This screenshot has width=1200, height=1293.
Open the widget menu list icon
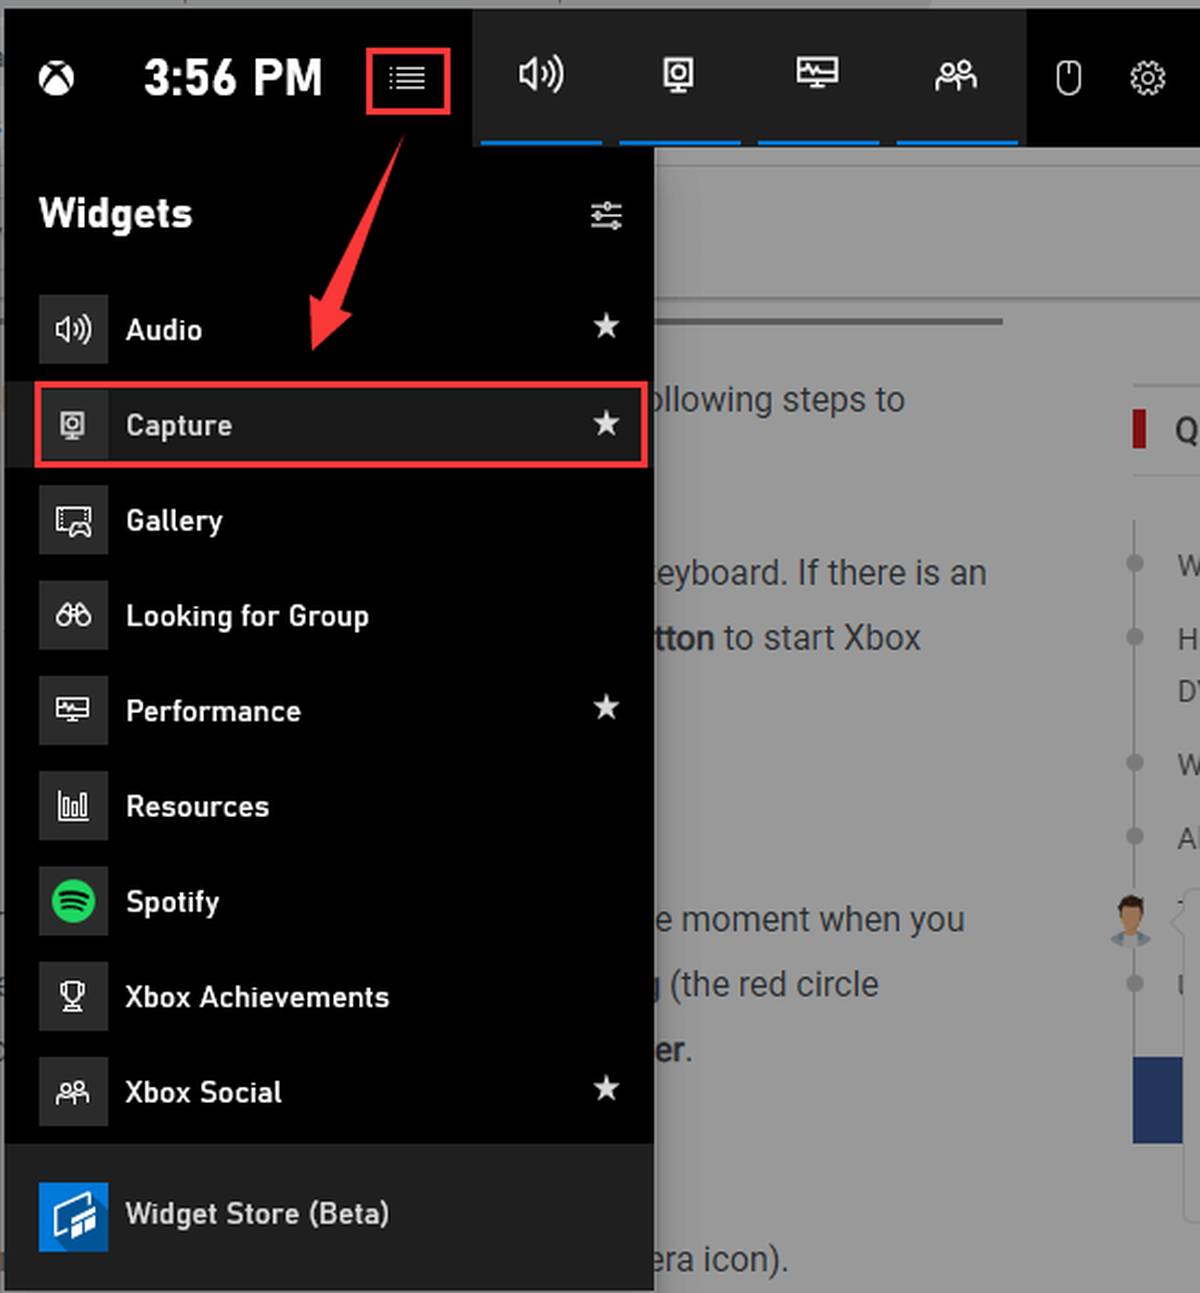[407, 78]
